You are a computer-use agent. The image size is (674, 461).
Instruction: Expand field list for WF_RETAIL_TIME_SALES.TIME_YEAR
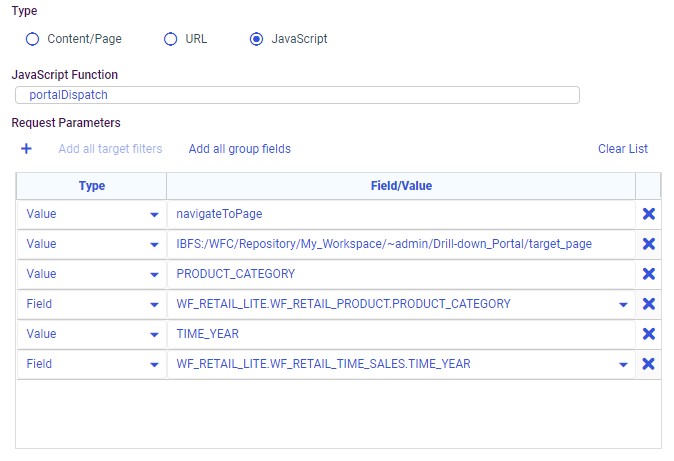coord(623,365)
